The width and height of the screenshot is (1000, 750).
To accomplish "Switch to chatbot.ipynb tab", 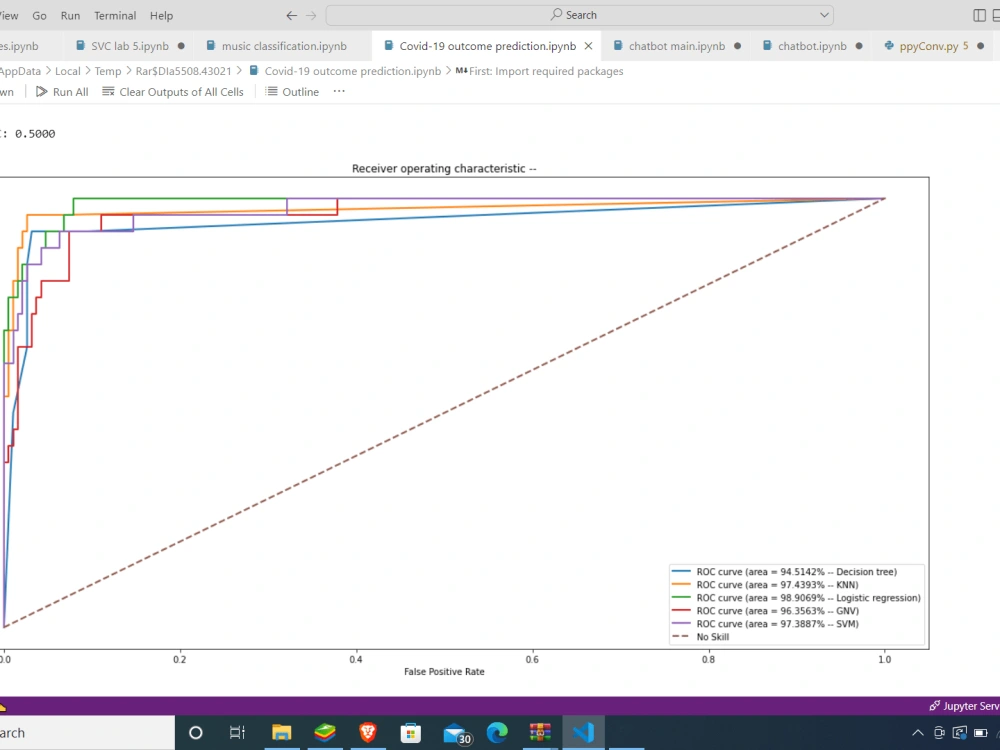I will [812, 46].
